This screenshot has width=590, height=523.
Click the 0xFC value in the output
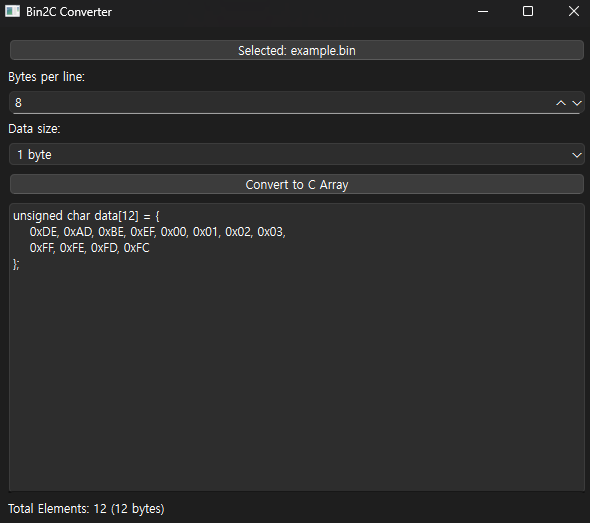coord(137,248)
